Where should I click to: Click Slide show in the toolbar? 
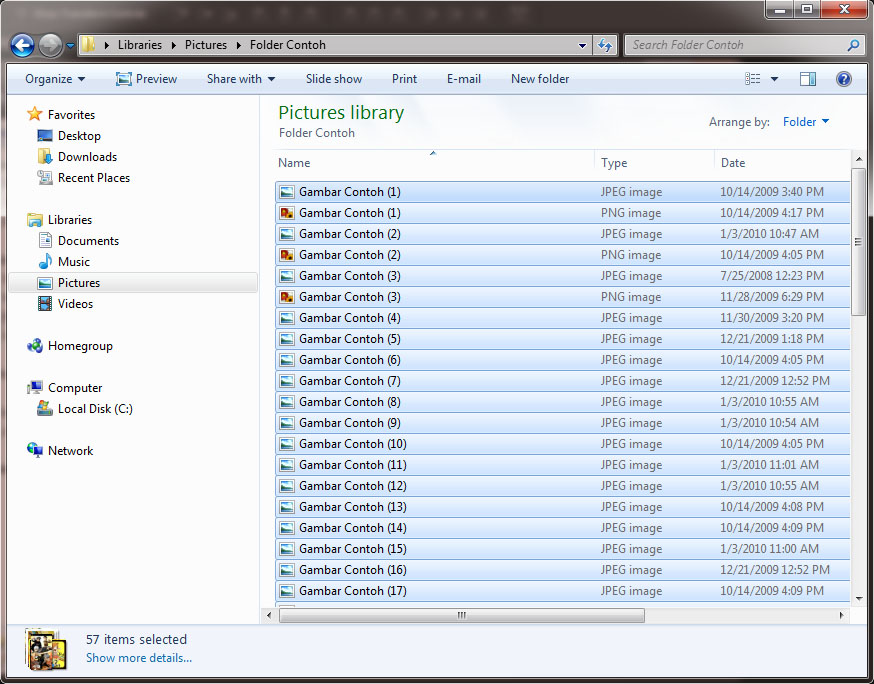click(x=334, y=79)
